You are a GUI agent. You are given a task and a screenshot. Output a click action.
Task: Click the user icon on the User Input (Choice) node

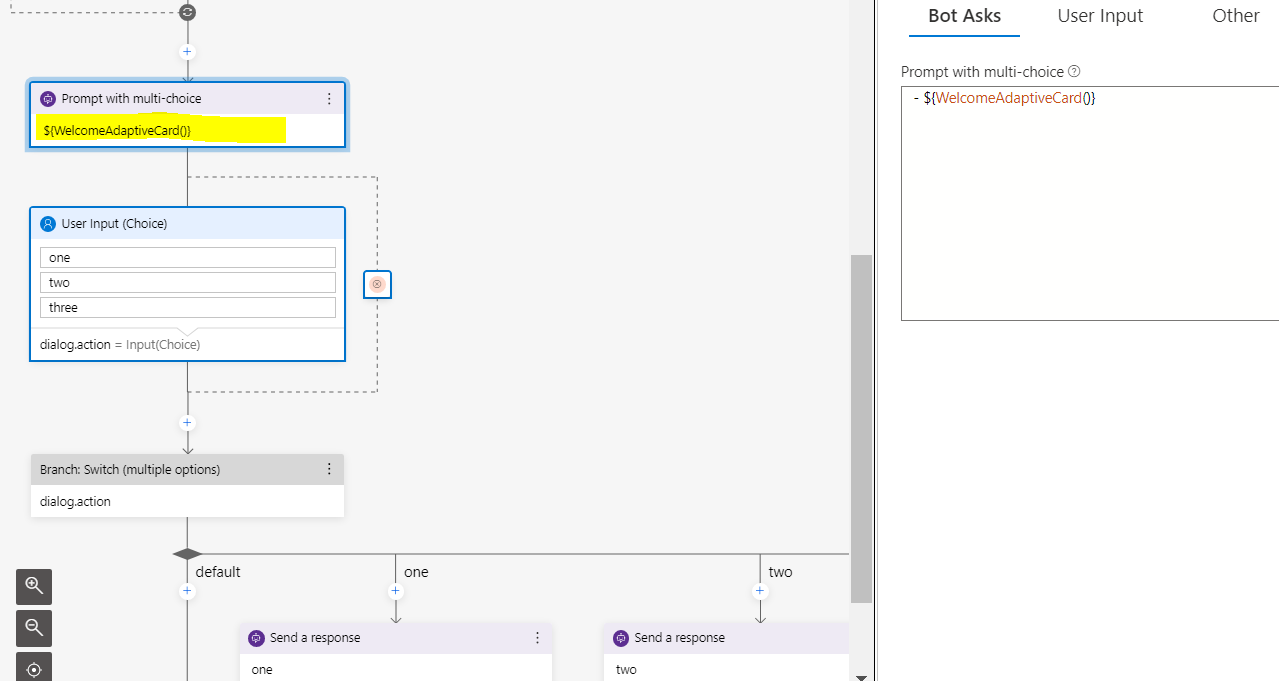[x=48, y=224]
